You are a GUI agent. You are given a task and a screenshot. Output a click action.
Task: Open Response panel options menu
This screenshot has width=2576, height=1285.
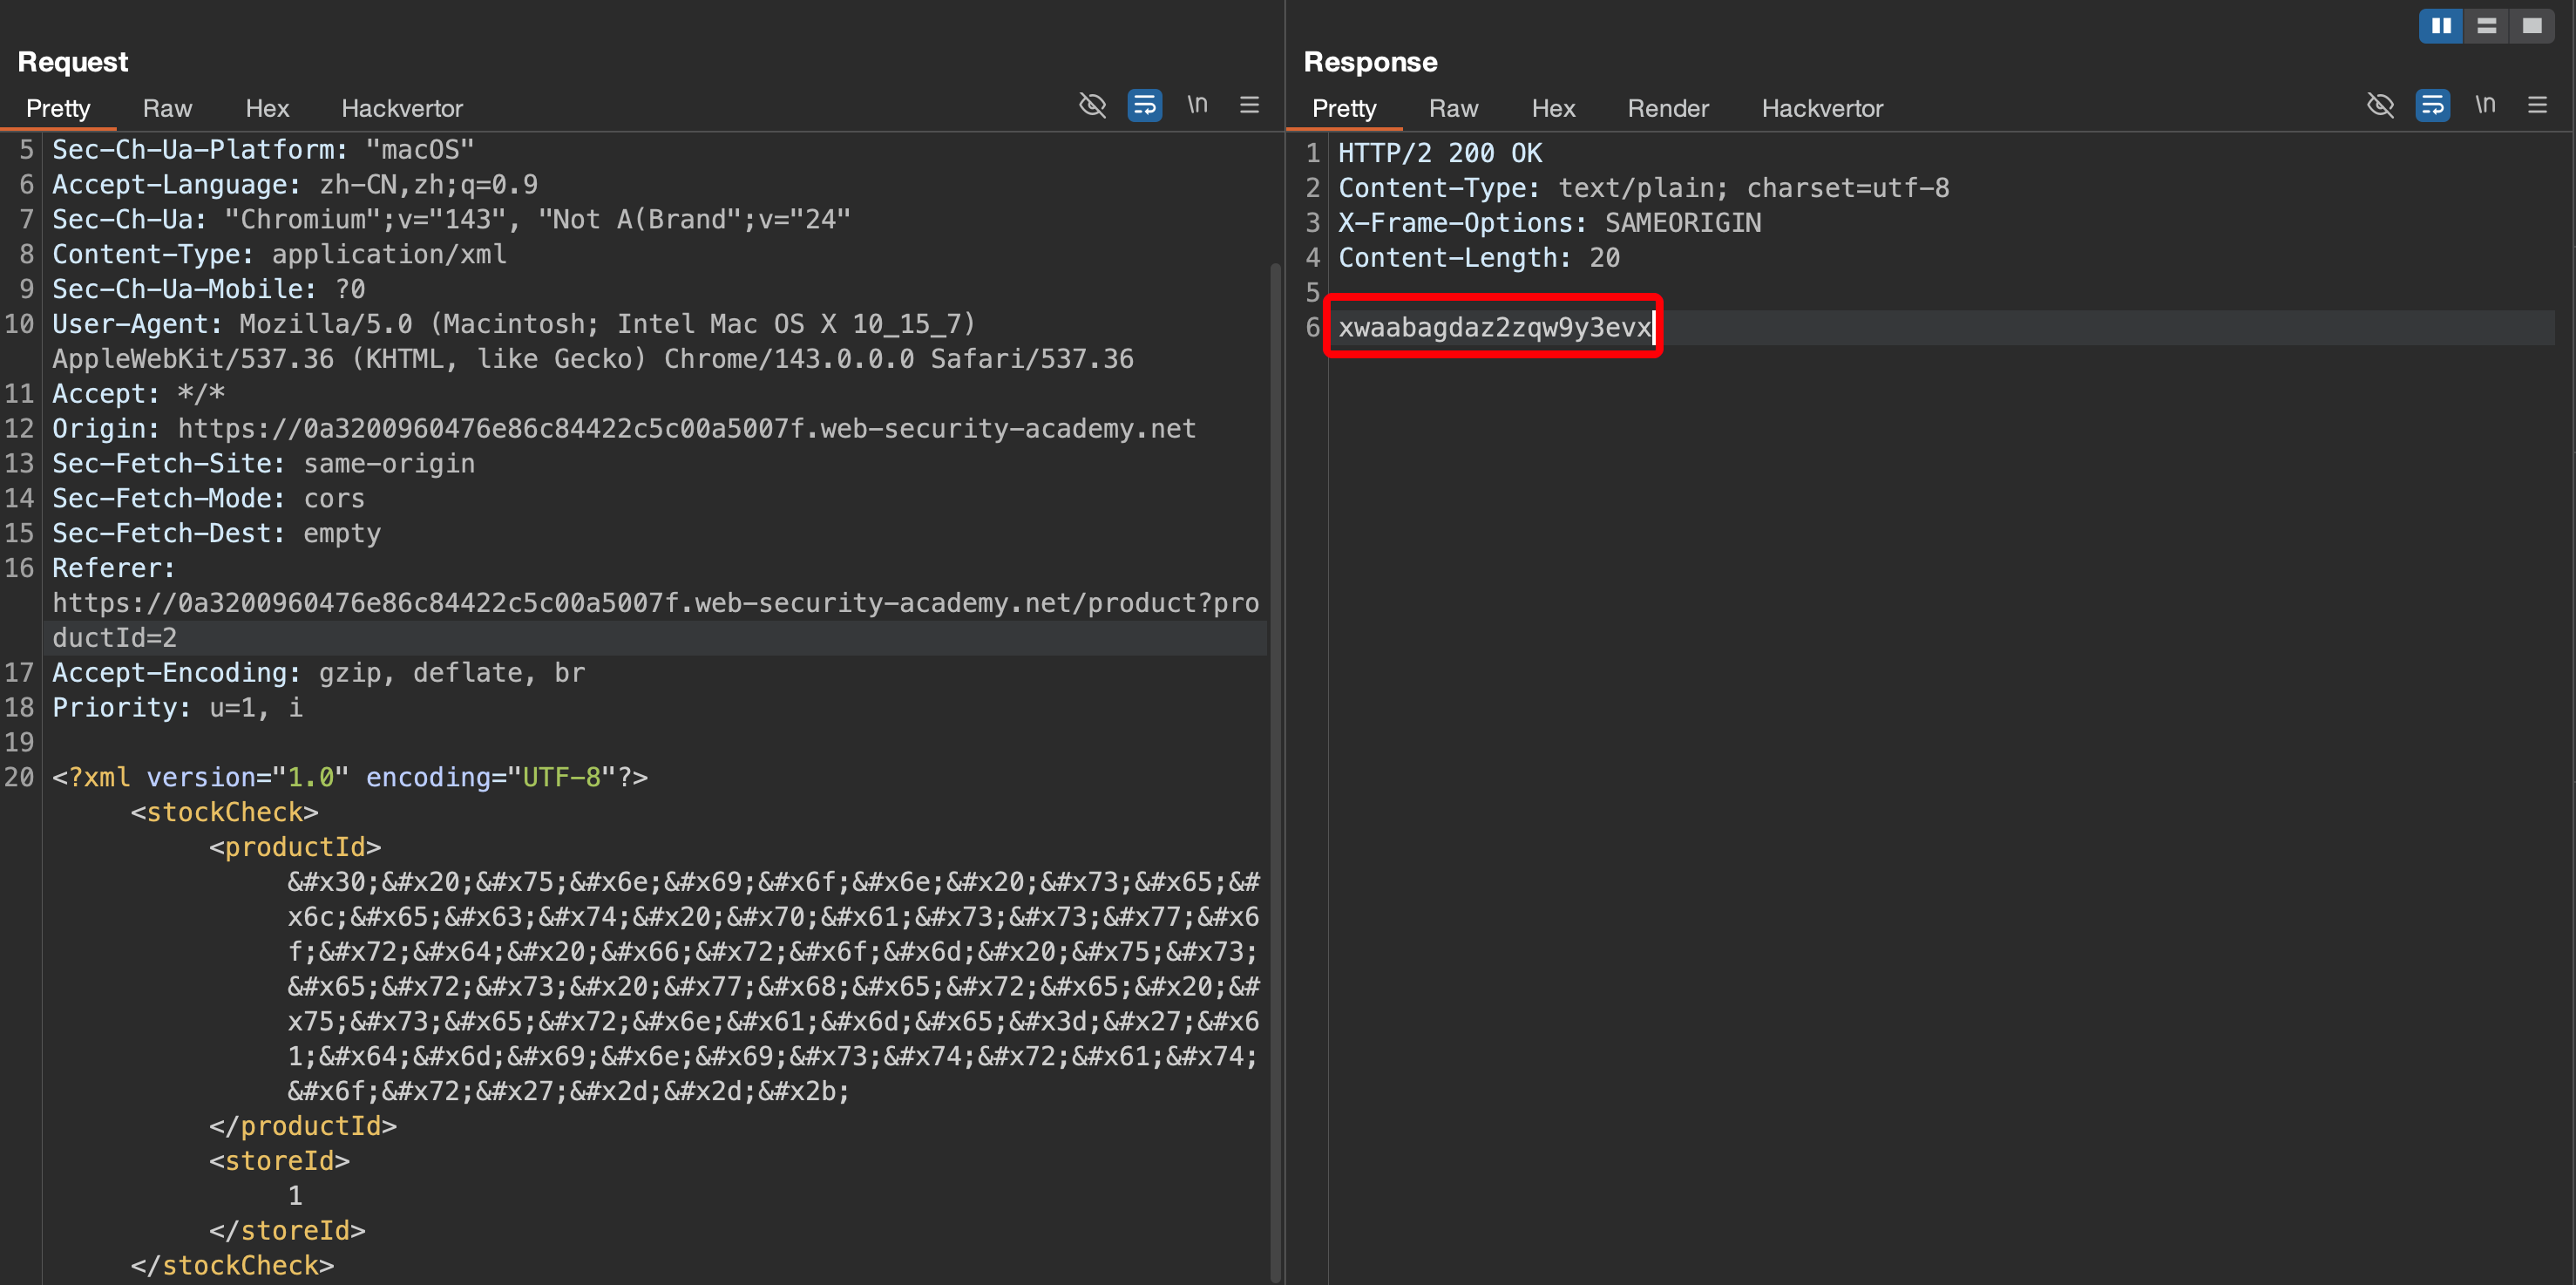tap(2537, 105)
